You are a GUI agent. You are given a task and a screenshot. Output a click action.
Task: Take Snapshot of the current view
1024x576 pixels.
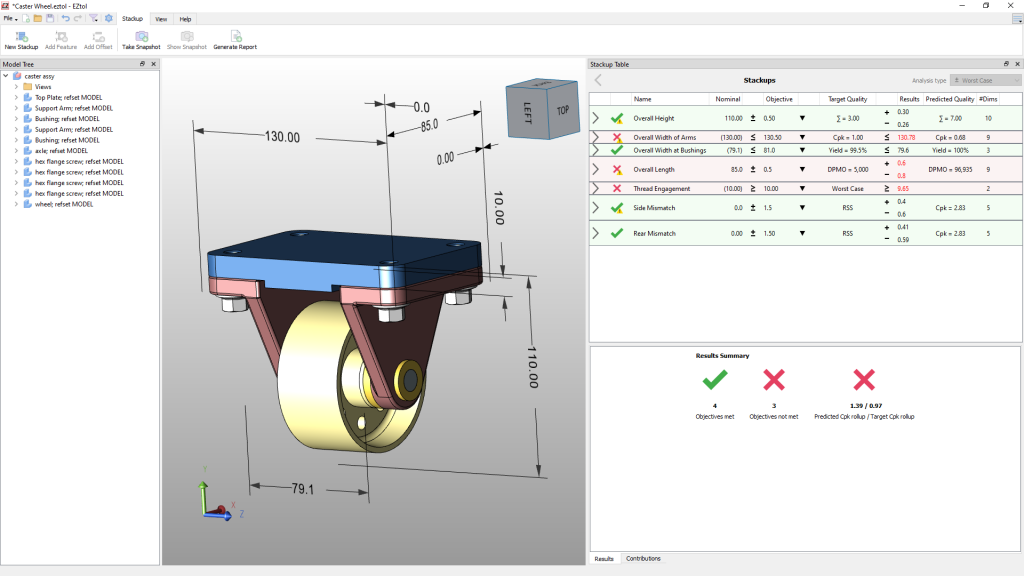coord(141,38)
